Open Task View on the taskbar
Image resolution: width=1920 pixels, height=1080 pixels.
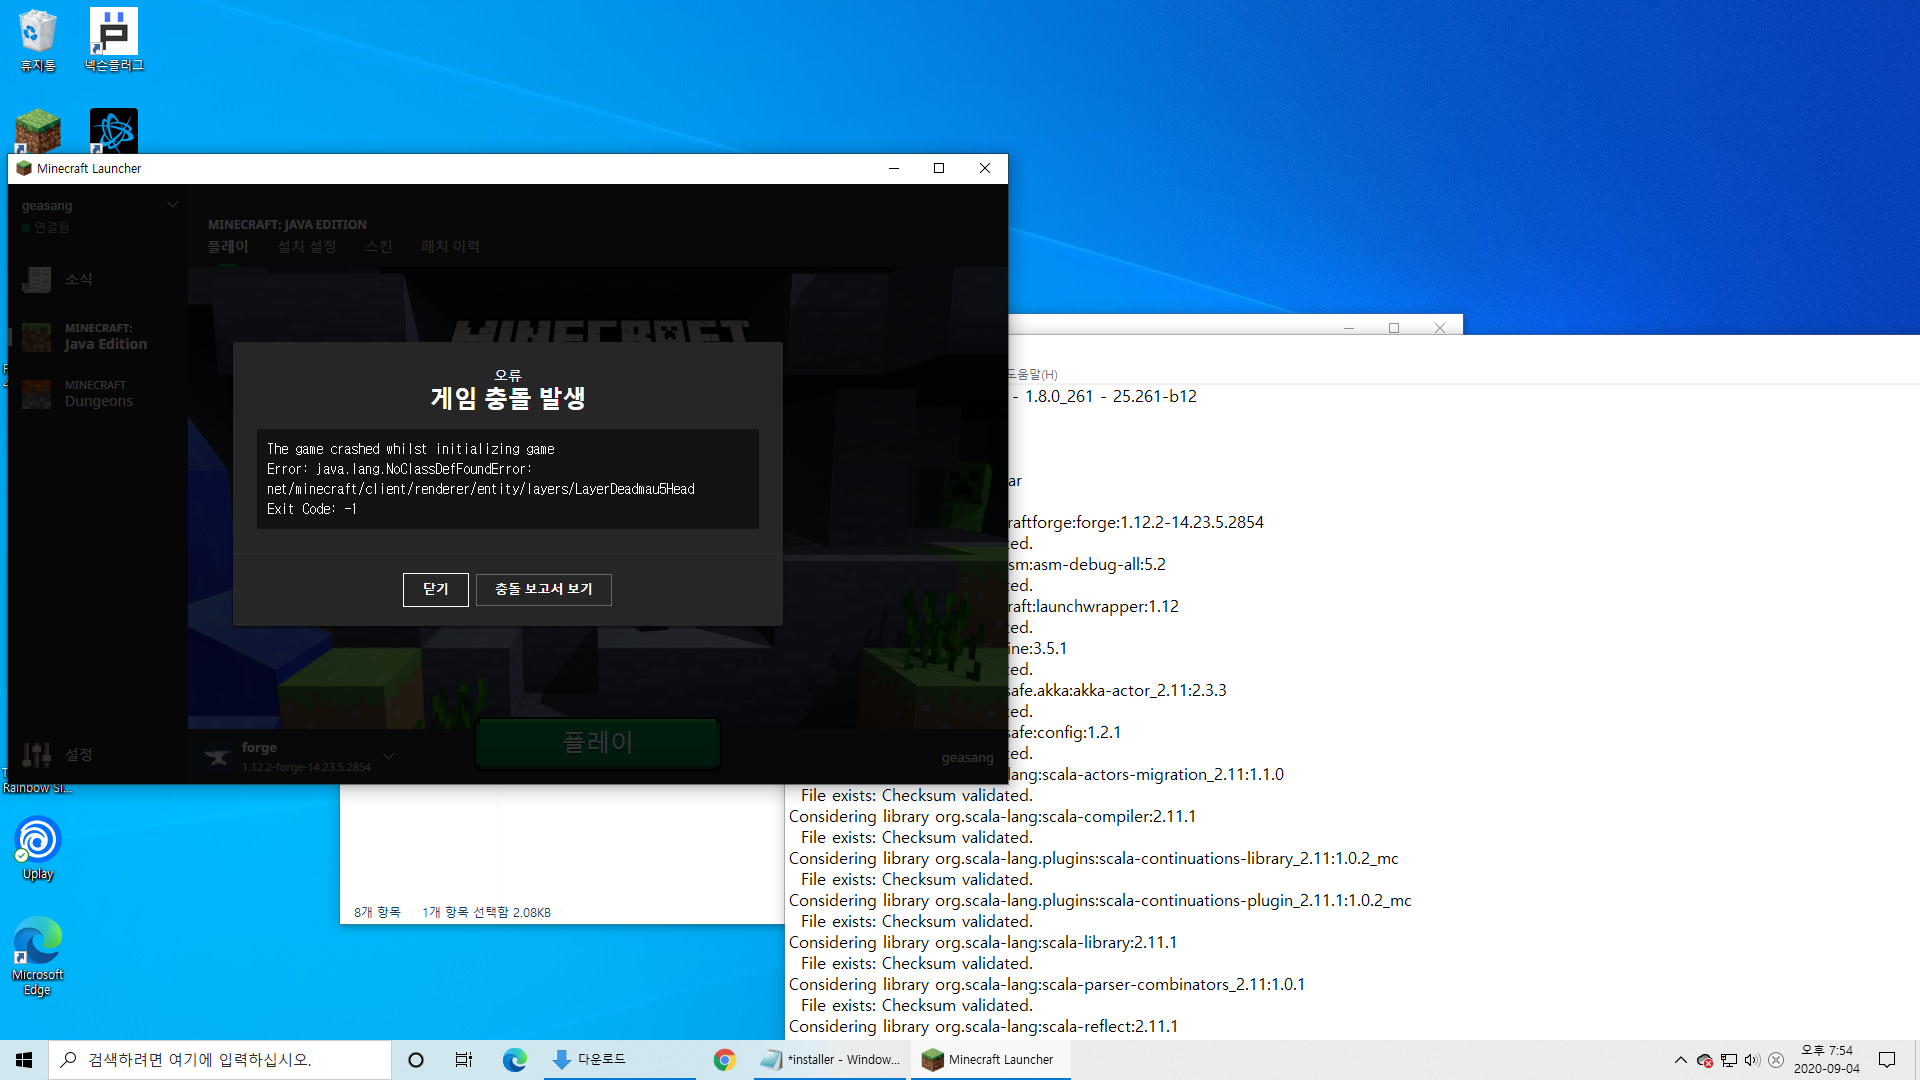tap(464, 1060)
